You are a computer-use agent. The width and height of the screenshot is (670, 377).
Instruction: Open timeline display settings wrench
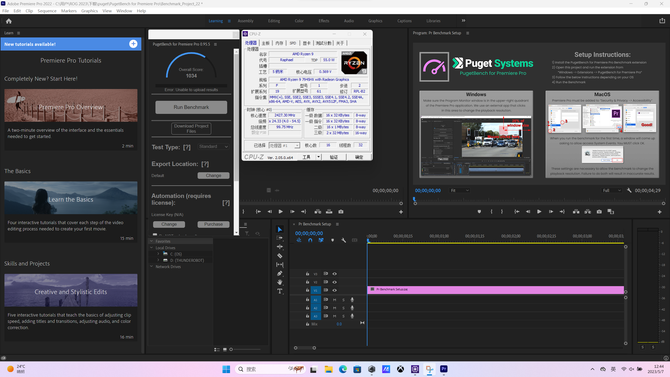[x=344, y=240]
